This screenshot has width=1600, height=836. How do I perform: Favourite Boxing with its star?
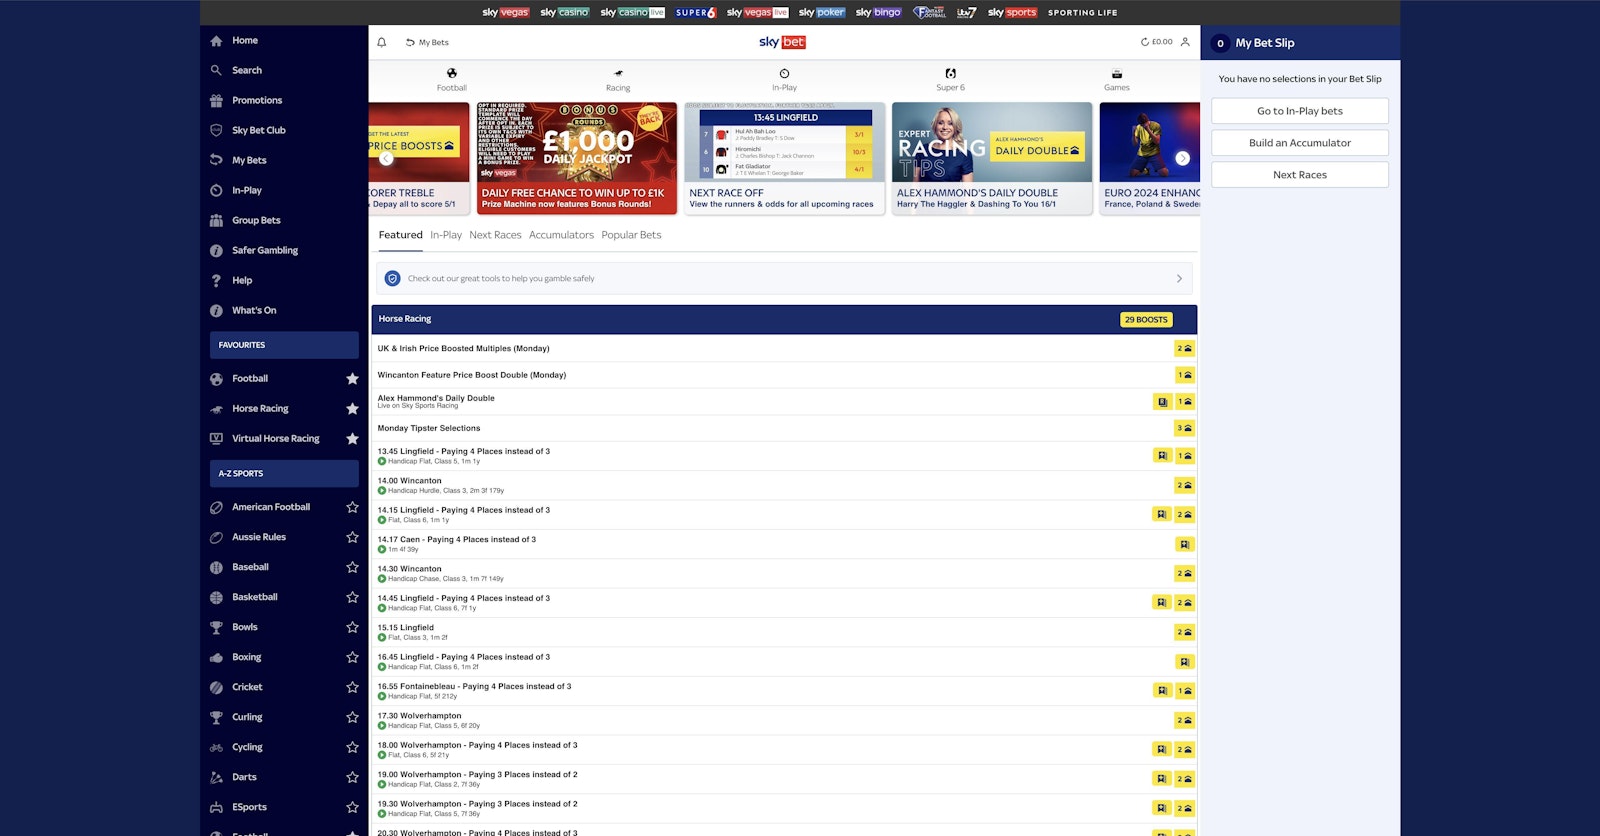point(352,658)
